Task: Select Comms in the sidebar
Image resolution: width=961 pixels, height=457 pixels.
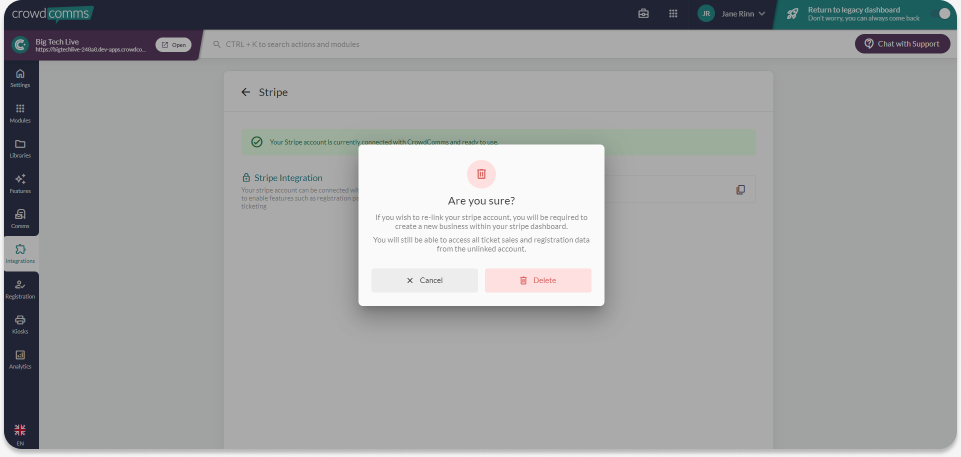Action: click(x=20, y=218)
